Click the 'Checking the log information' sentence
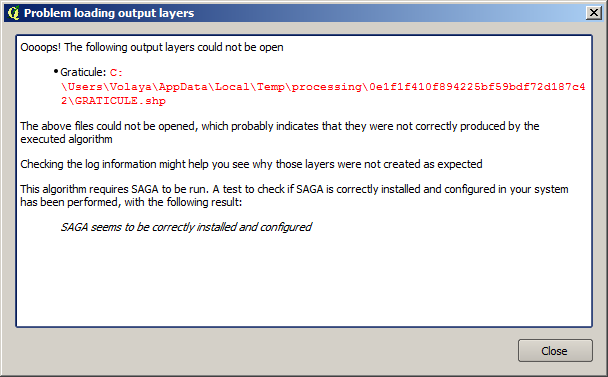The width and height of the screenshot is (608, 377). pyautogui.click(x=251, y=164)
